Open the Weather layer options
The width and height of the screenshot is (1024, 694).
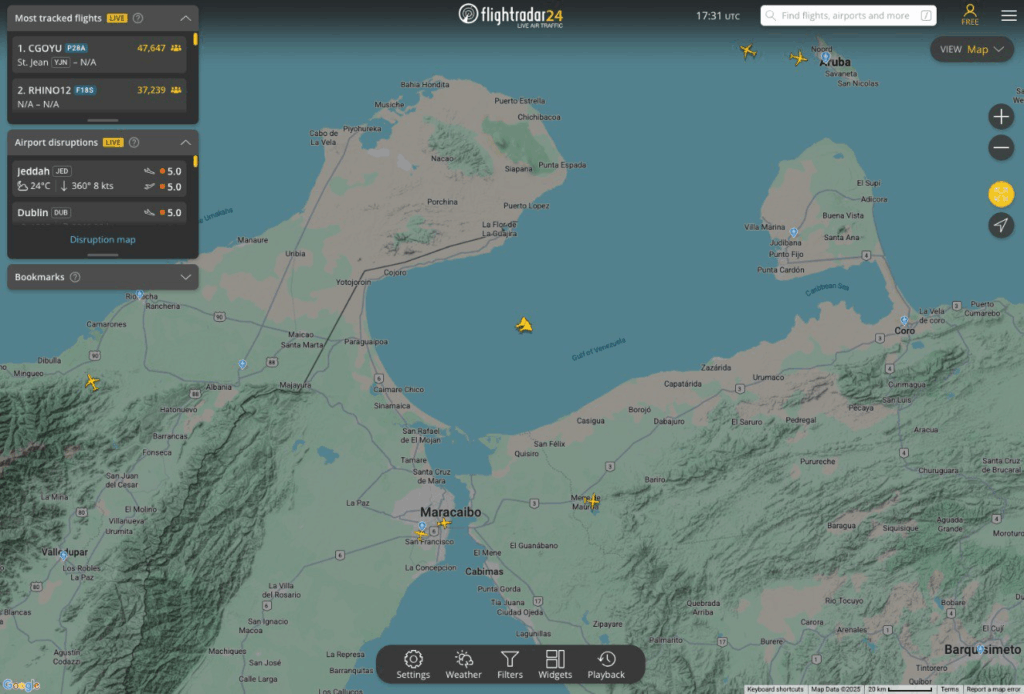(x=463, y=664)
